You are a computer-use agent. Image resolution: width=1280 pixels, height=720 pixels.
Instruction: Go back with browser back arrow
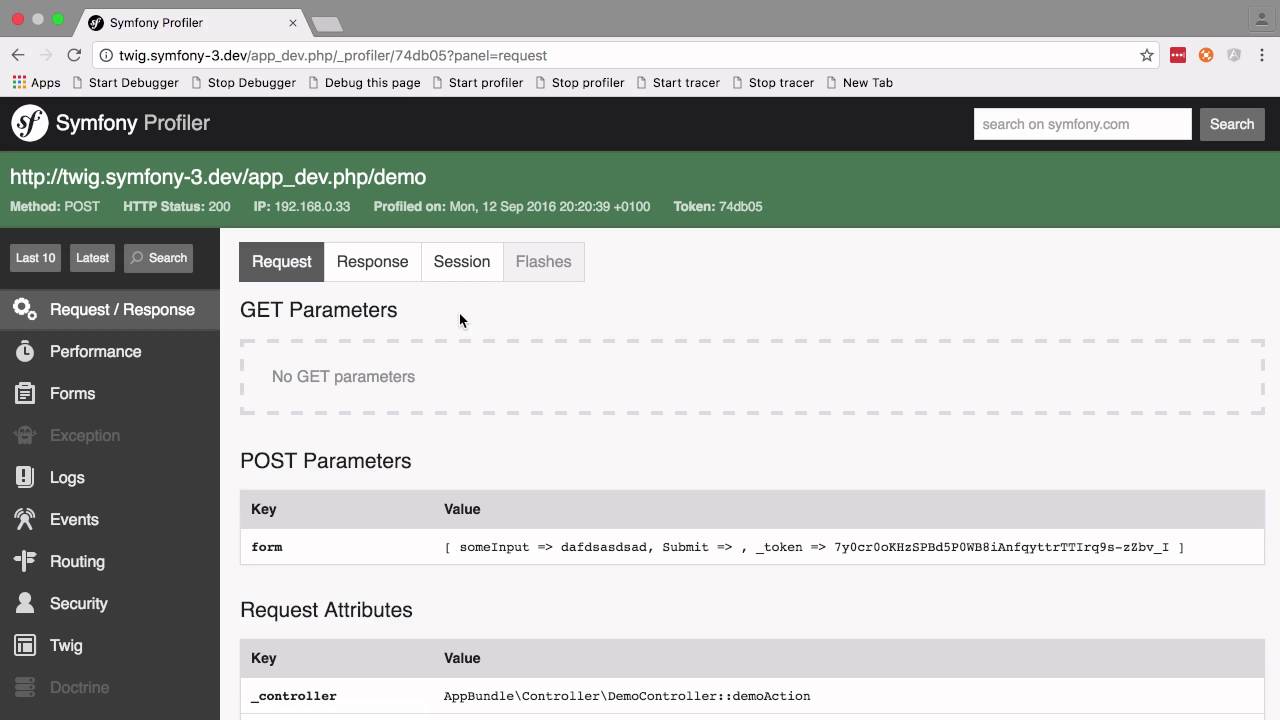(18, 55)
